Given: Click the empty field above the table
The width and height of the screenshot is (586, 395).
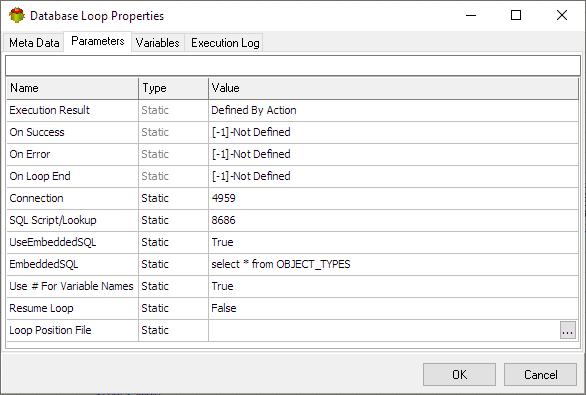Looking at the screenshot, I should pyautogui.click(x=293, y=66).
